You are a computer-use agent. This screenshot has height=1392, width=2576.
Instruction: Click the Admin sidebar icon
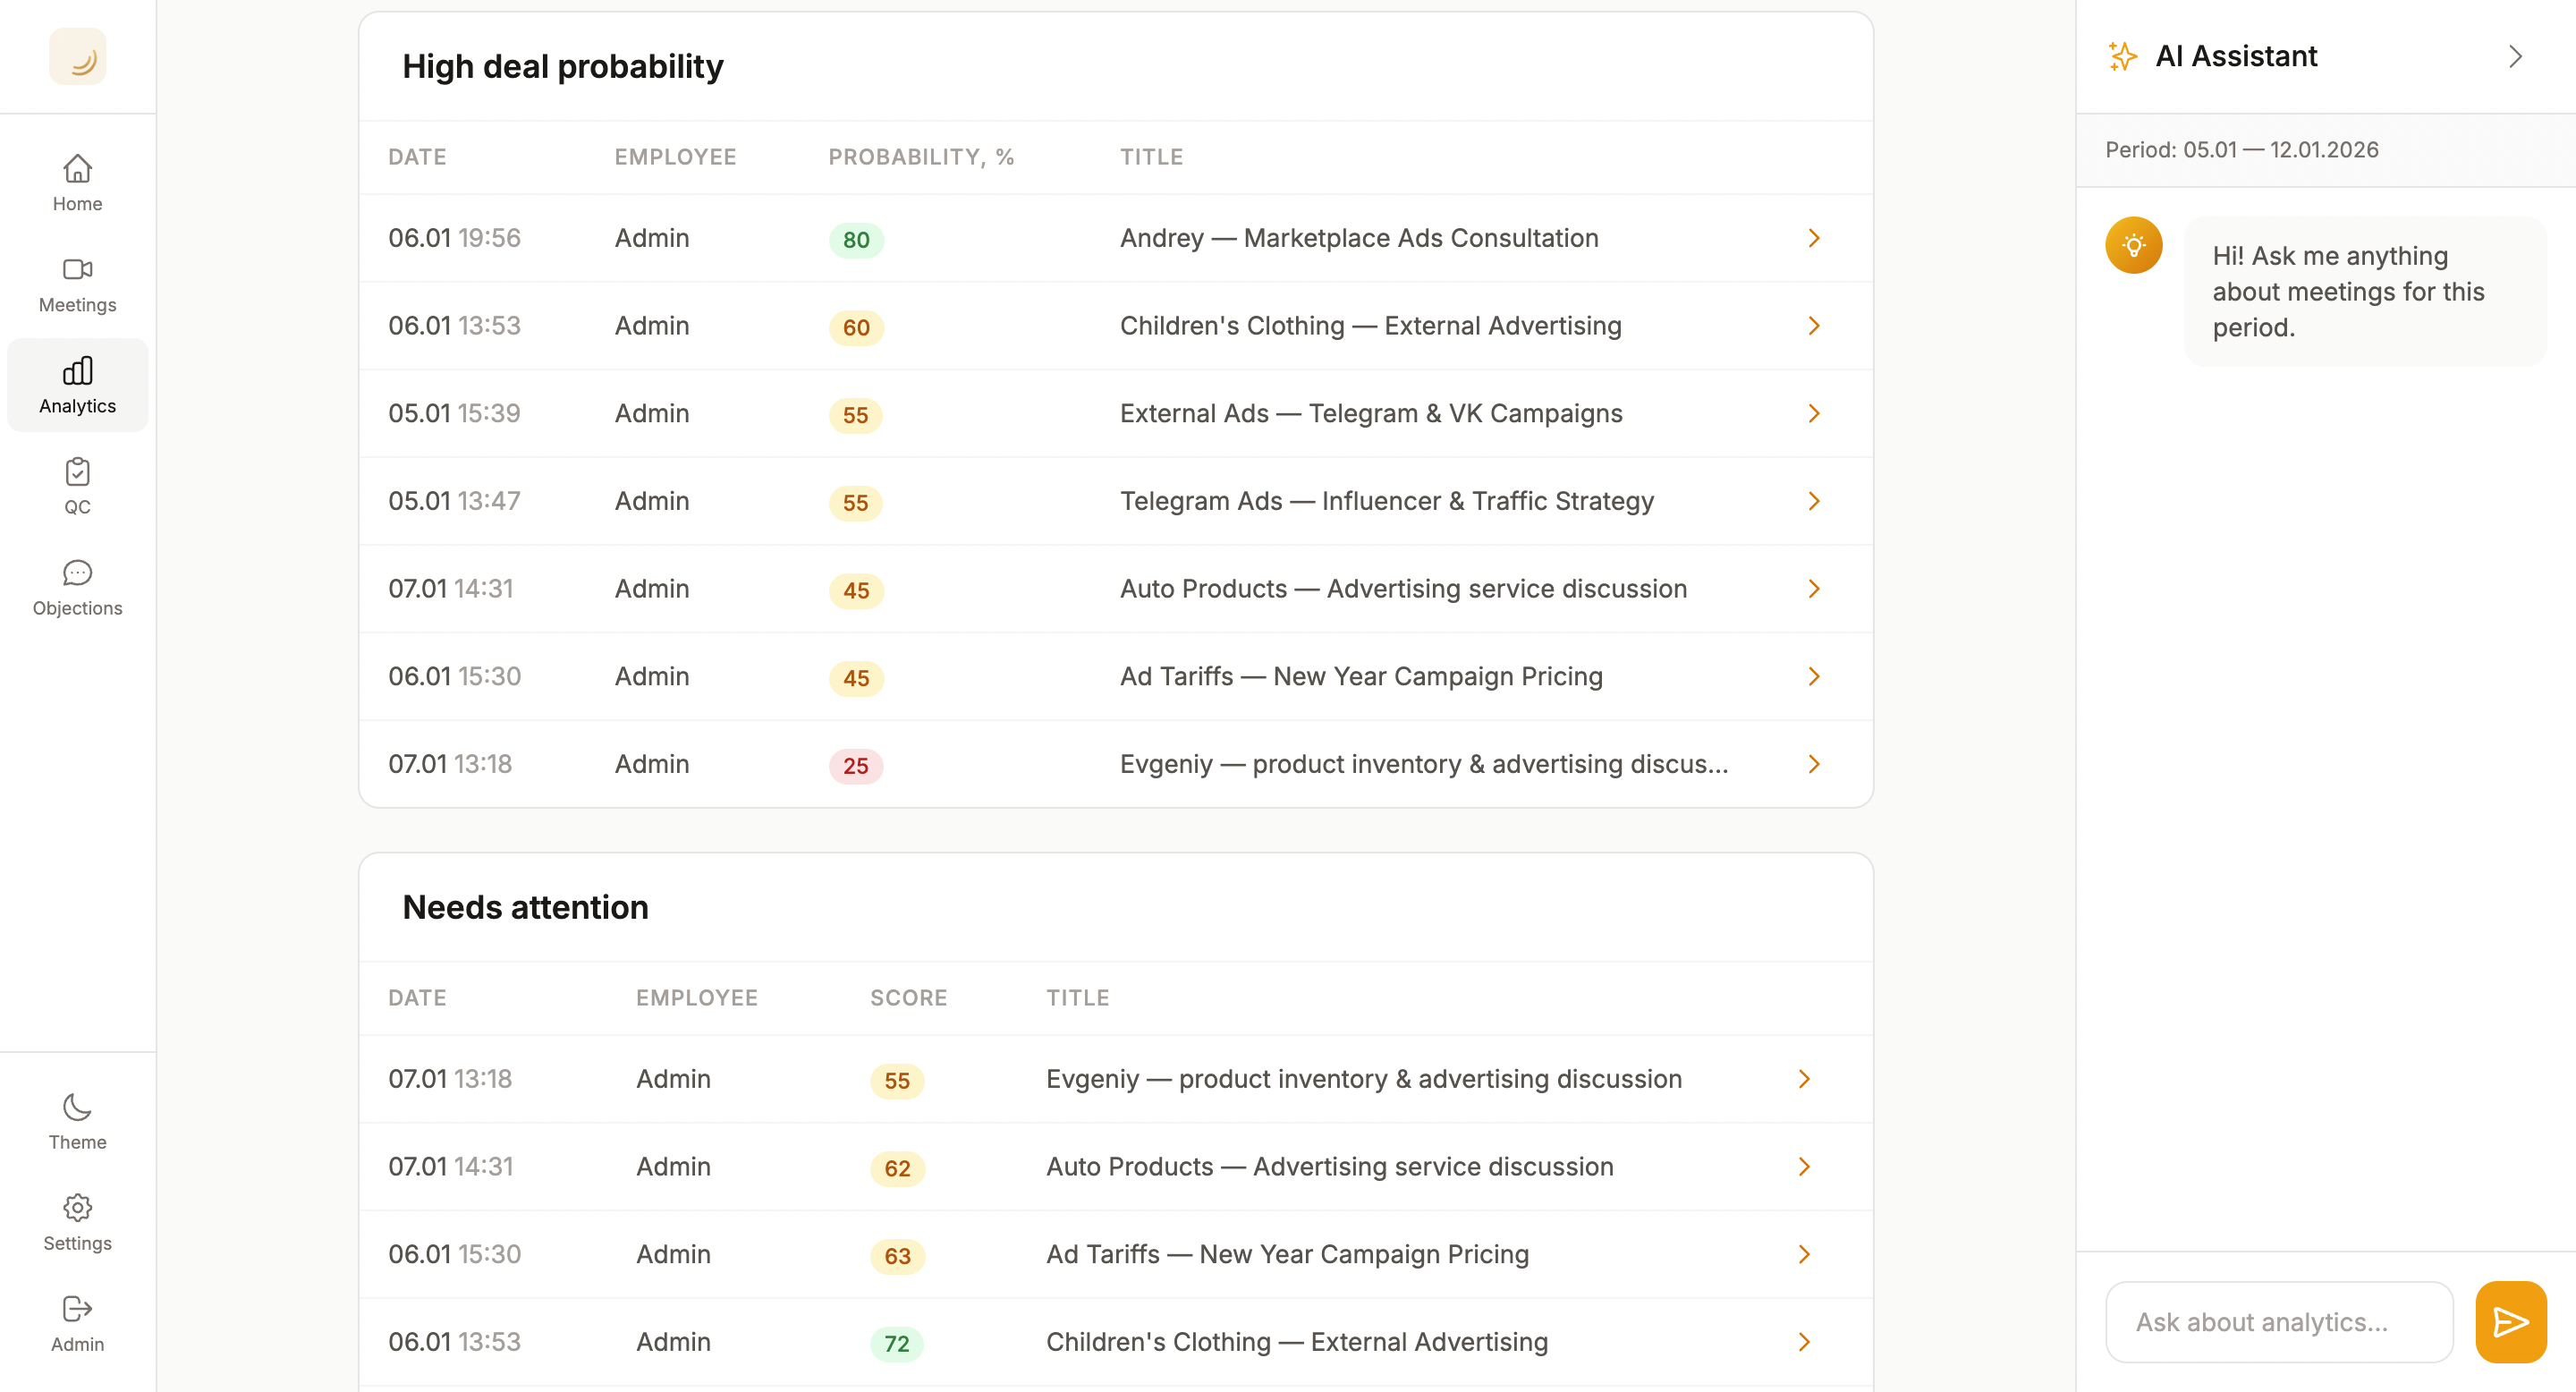coord(76,1308)
